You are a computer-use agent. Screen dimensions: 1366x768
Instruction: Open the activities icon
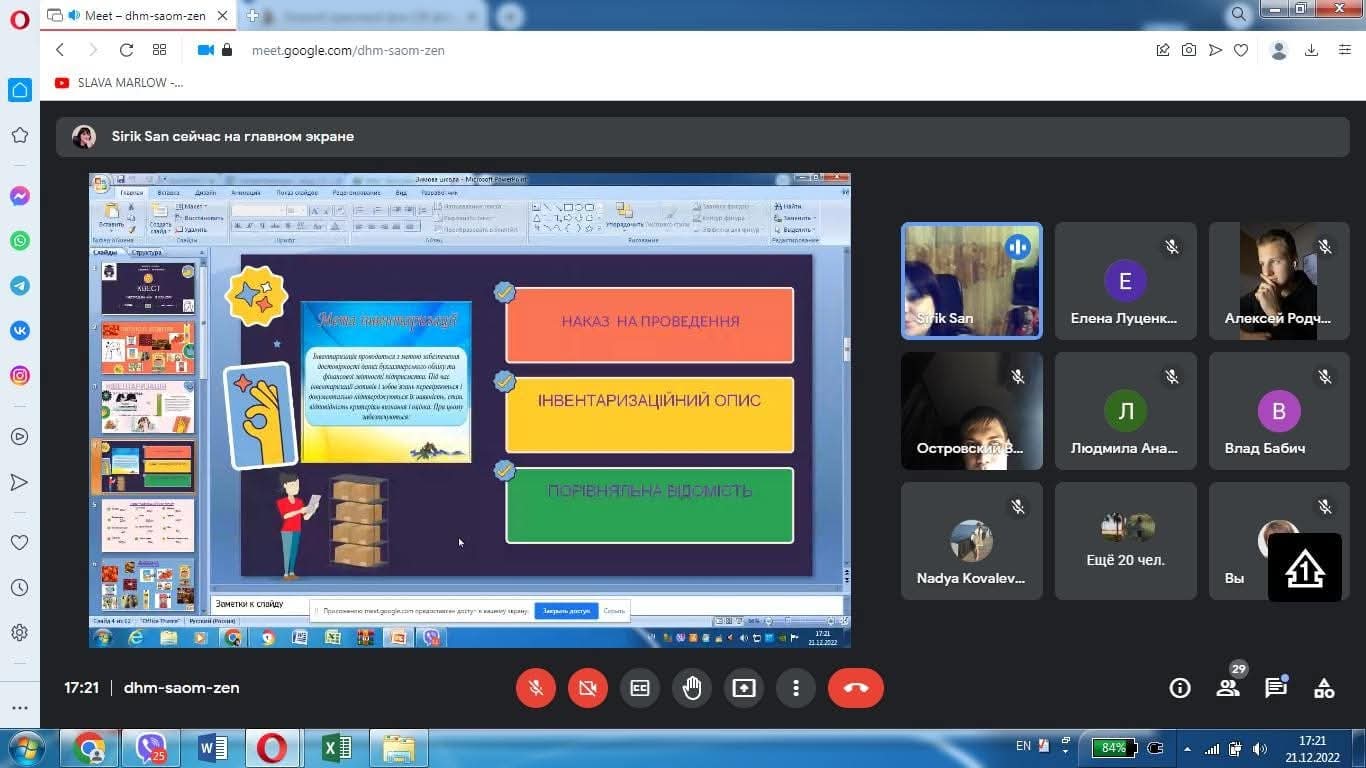pos(1324,688)
